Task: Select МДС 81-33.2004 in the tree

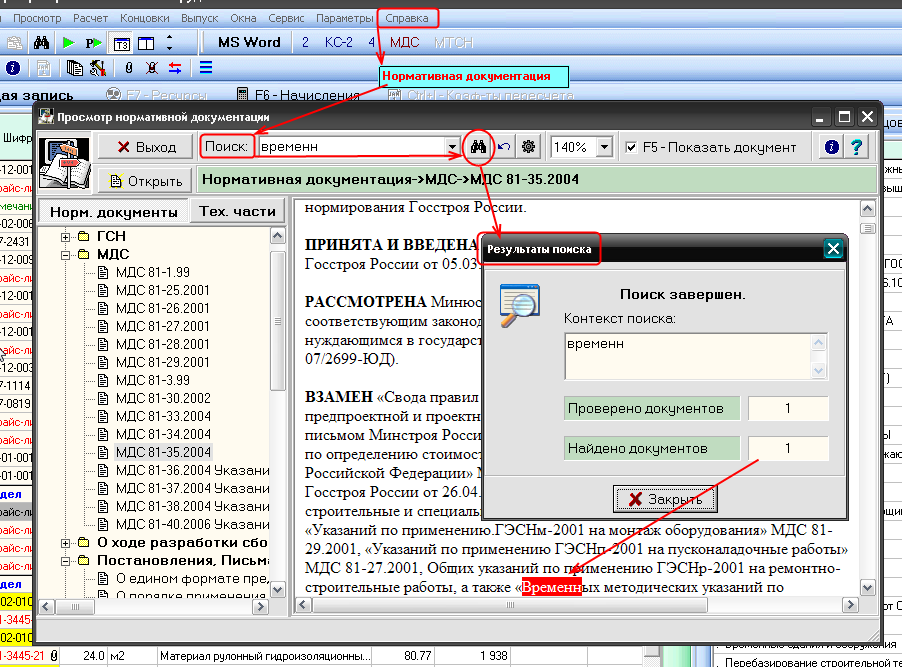Action: coord(163,416)
